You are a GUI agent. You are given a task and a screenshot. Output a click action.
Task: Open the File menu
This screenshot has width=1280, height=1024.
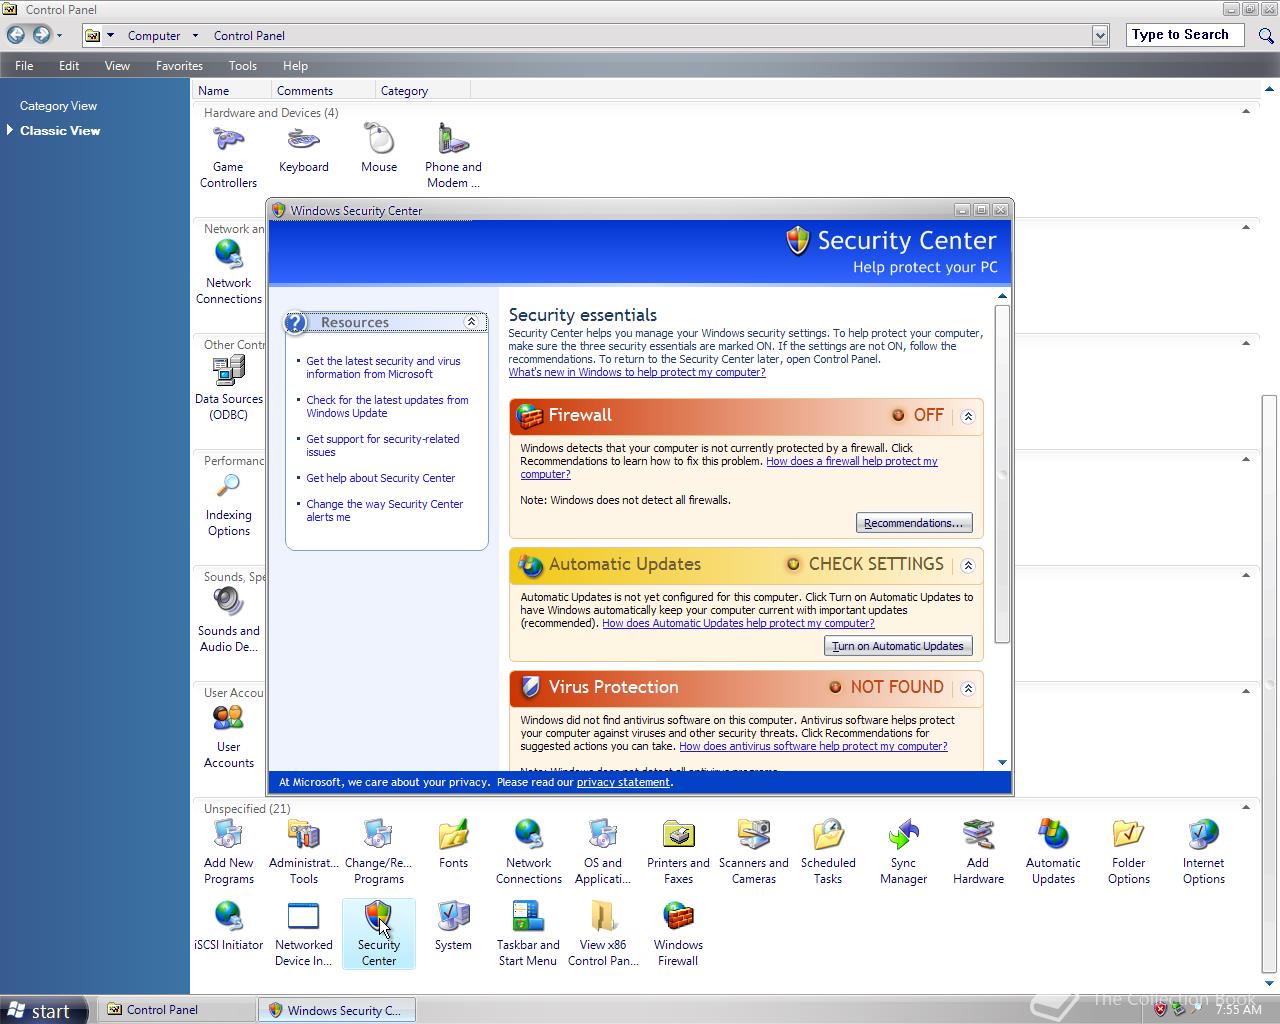tap(24, 66)
